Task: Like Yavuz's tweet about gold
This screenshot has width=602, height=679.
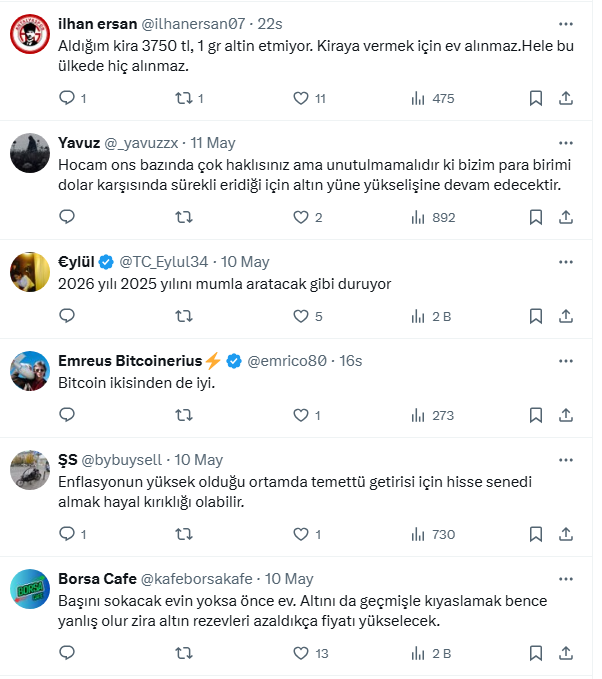Action: coord(301,217)
